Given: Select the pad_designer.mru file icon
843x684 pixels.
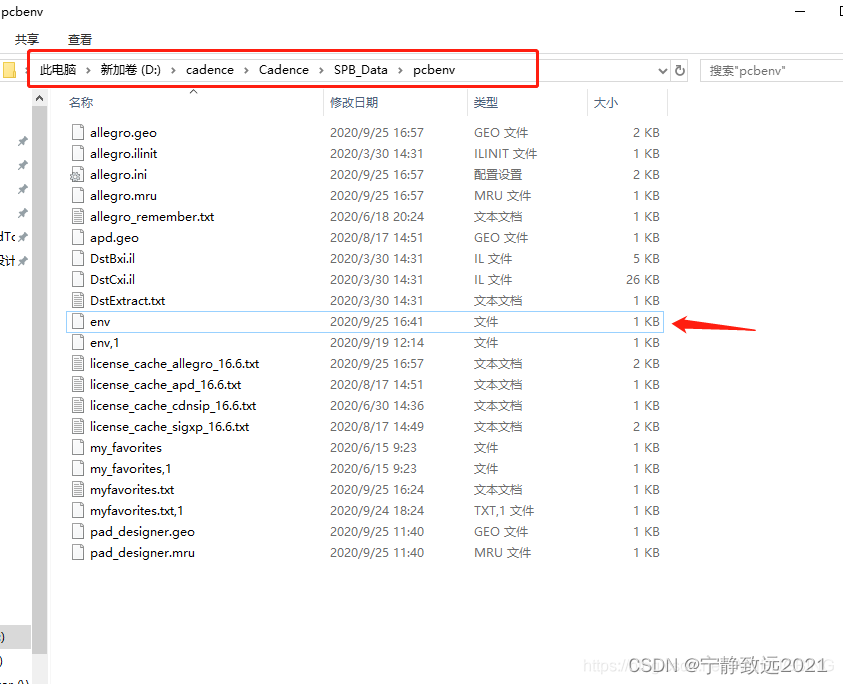Looking at the screenshot, I should click(79, 552).
